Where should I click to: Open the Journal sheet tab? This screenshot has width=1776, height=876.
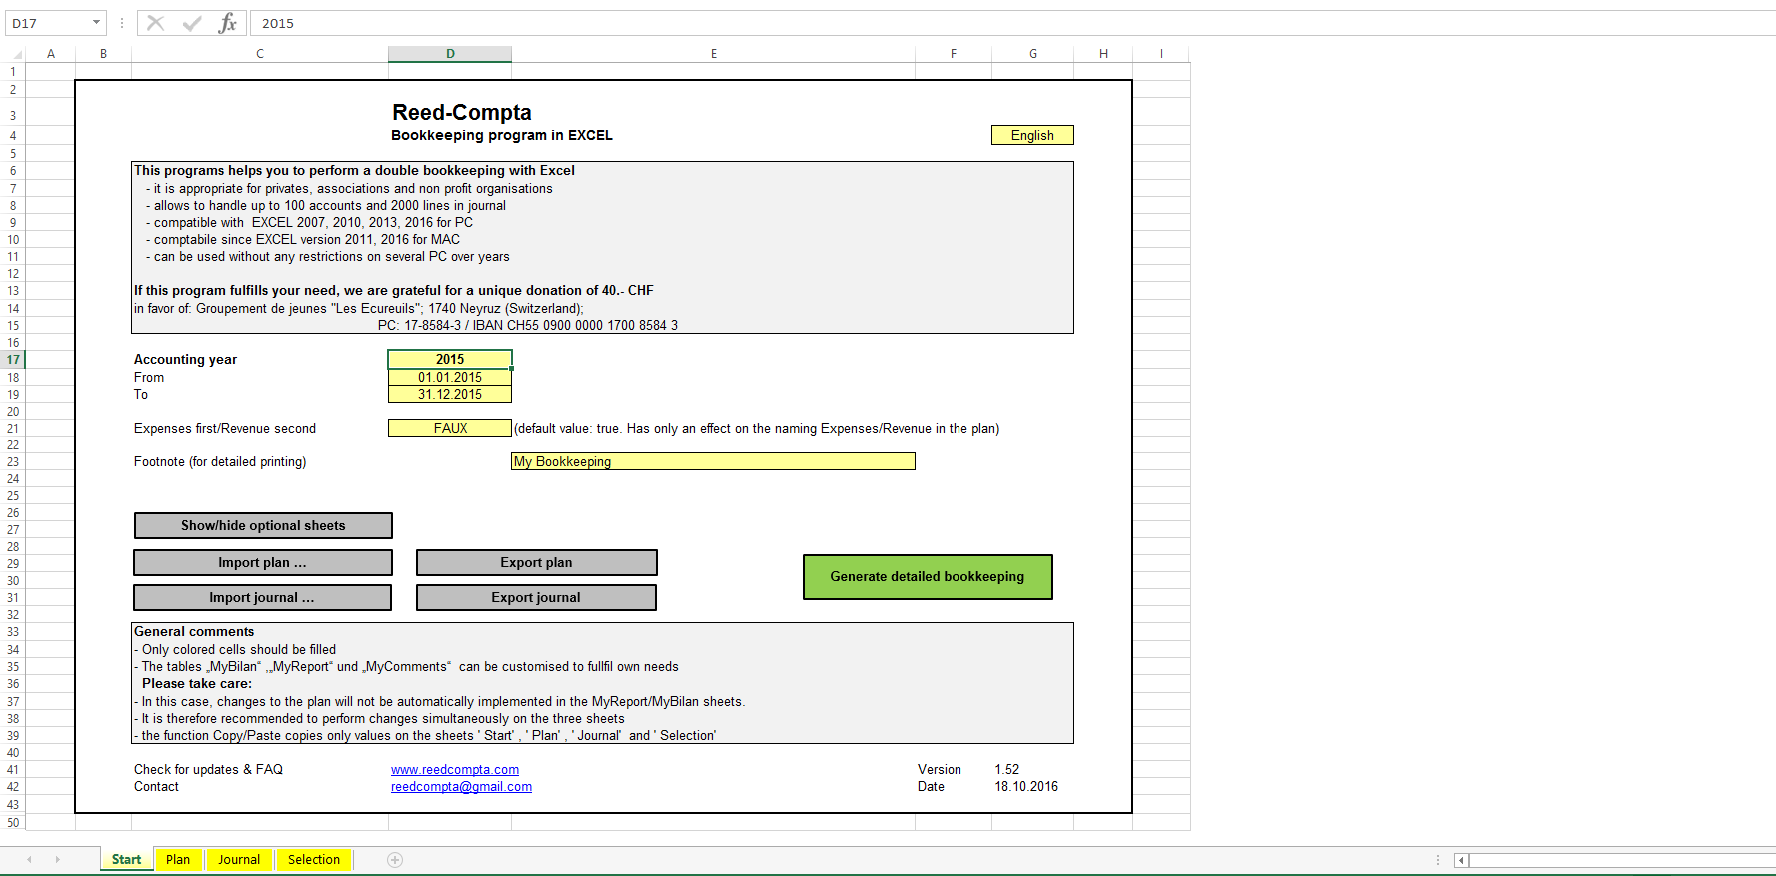[239, 860]
